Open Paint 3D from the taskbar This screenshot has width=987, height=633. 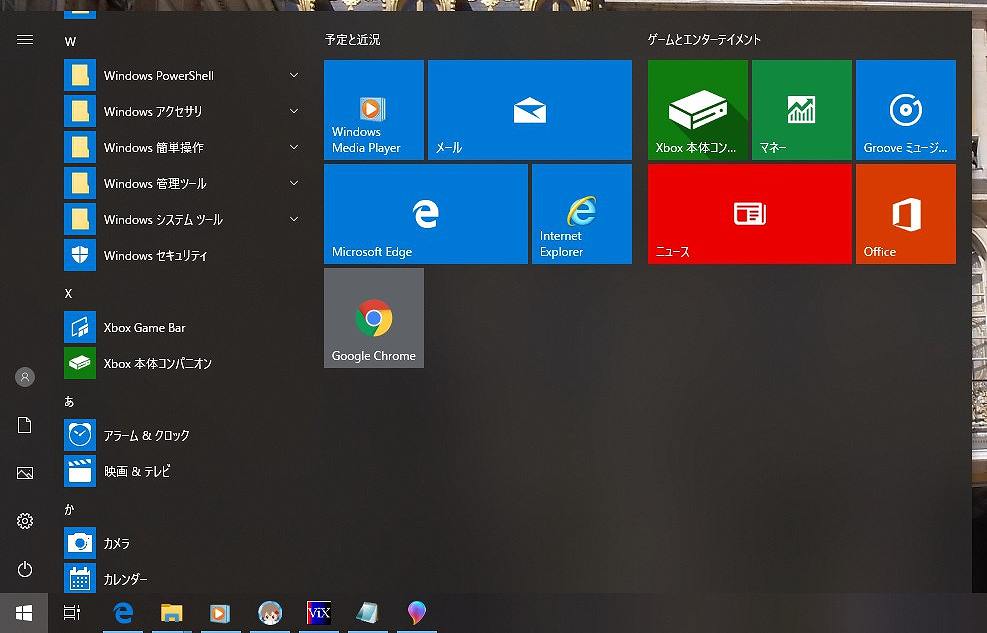pyautogui.click(x=417, y=613)
